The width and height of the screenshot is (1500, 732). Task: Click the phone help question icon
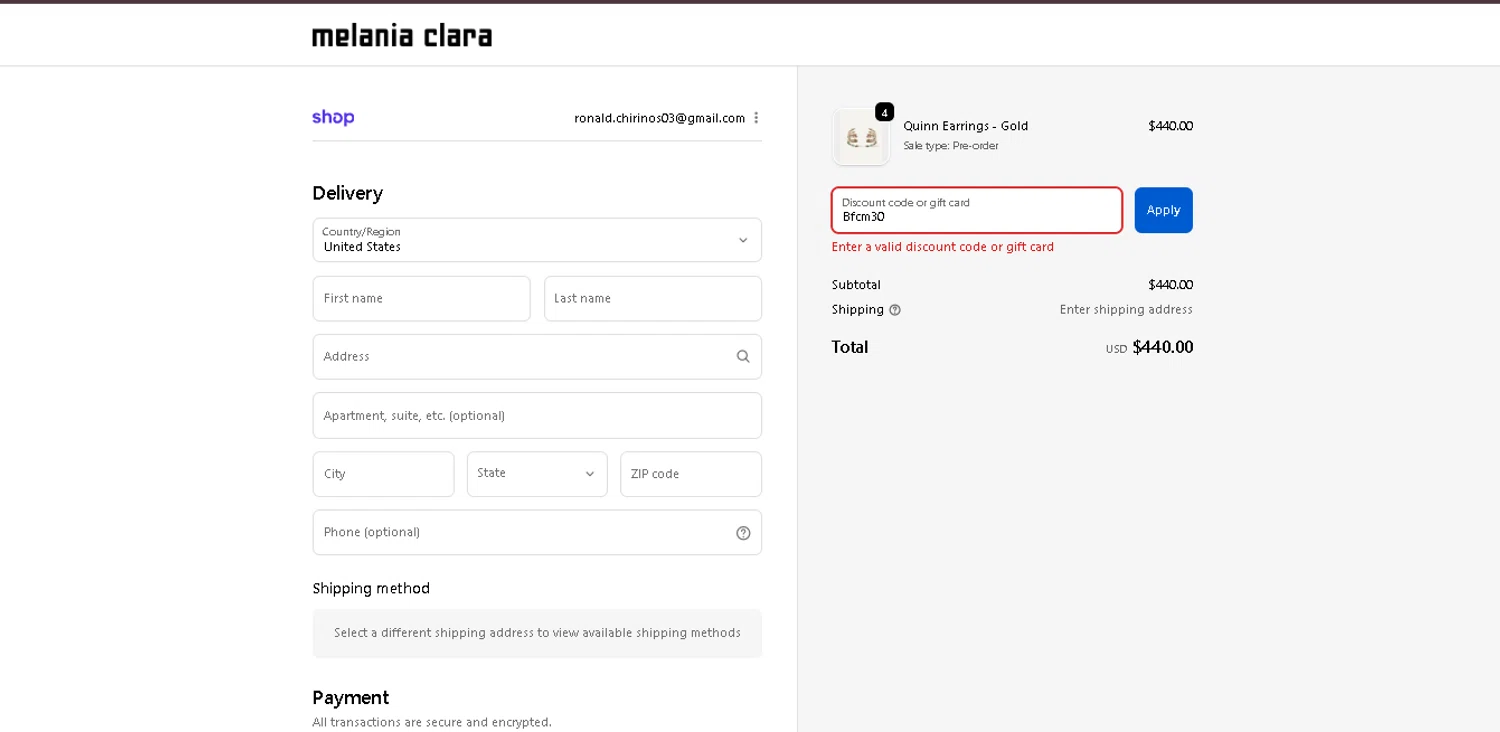click(743, 533)
